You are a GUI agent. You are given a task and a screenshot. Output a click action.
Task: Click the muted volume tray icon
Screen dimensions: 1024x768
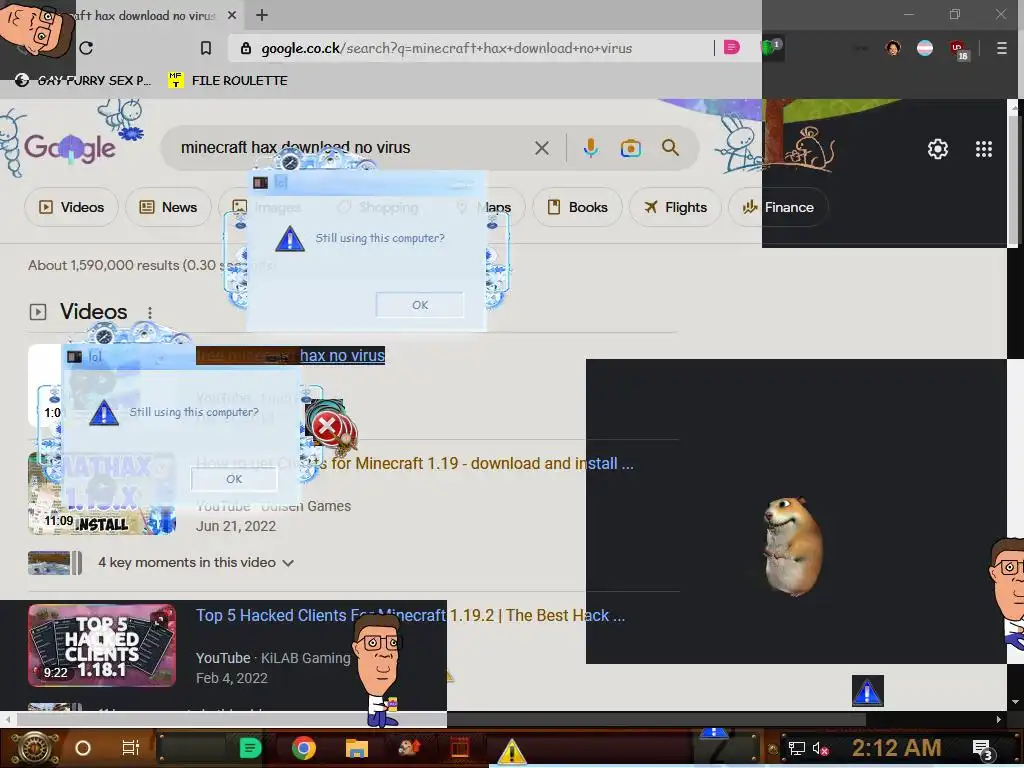[x=820, y=748]
